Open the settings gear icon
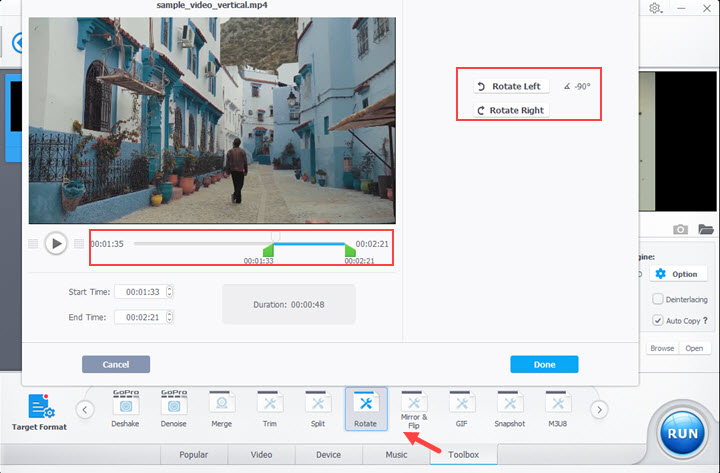The image size is (720, 473). pyautogui.click(x=655, y=8)
